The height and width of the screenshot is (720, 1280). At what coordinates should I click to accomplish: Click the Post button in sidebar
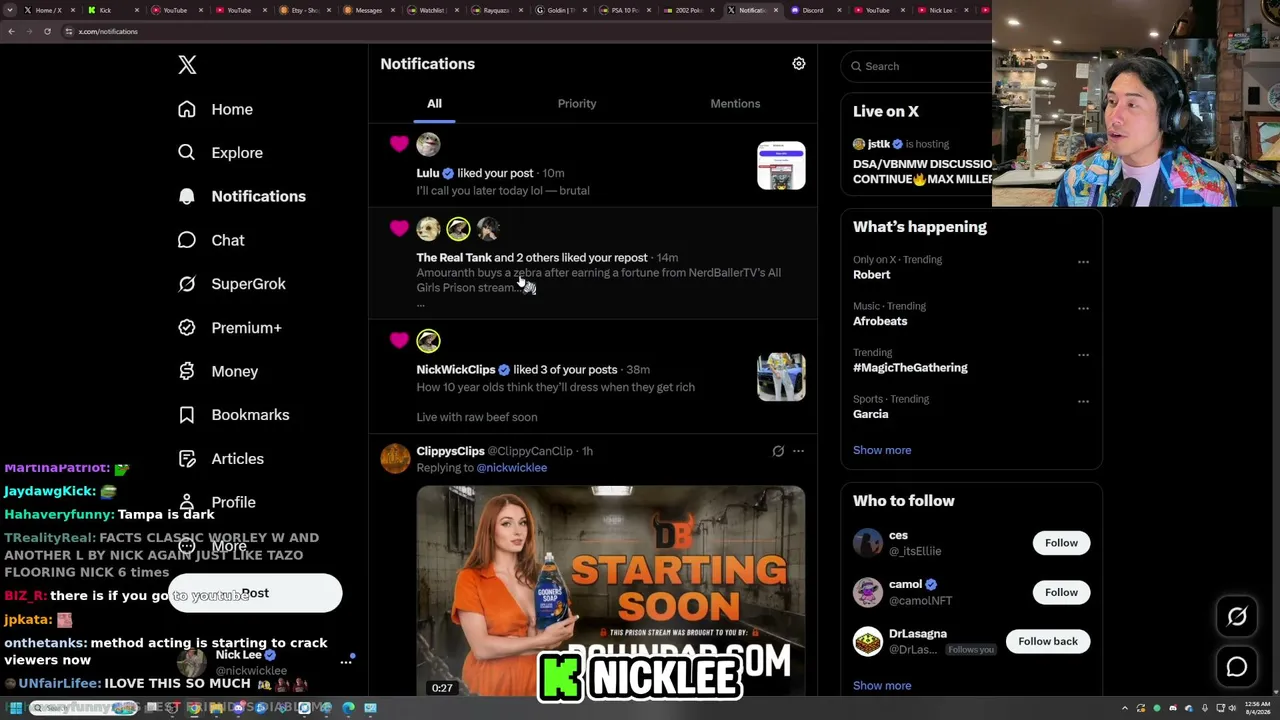pos(255,593)
